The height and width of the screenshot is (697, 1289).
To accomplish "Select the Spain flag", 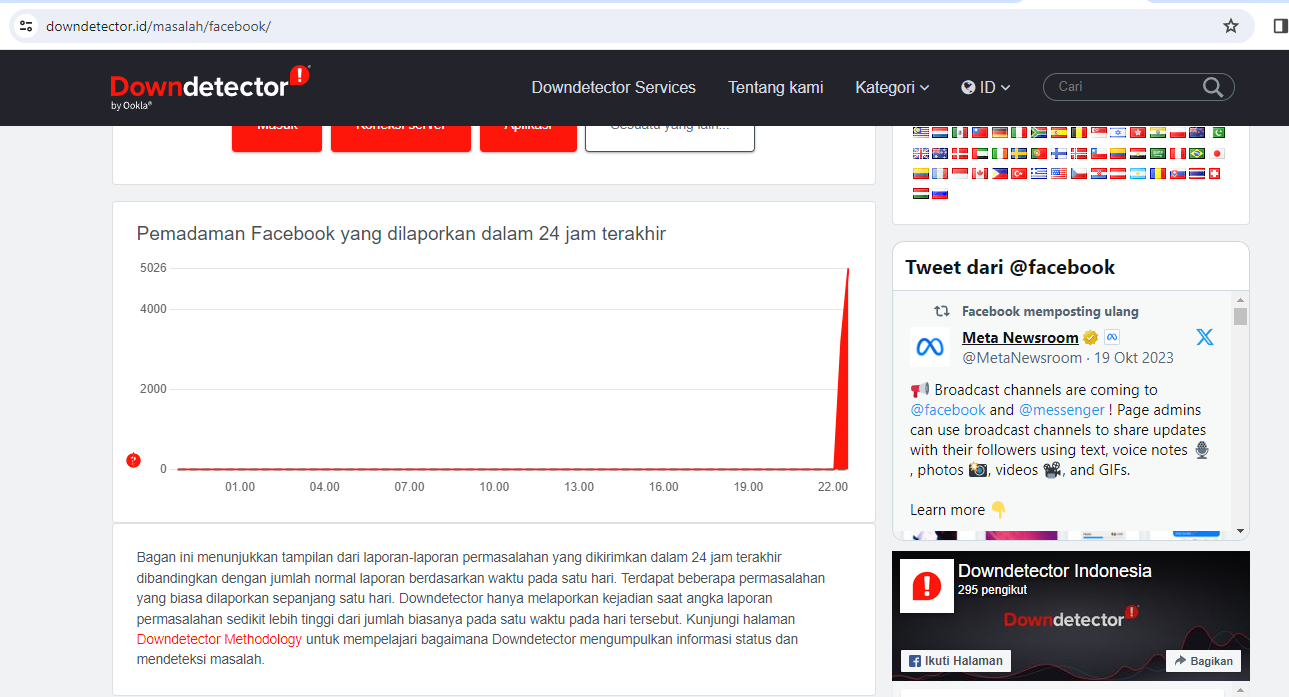I will pos(1059,132).
